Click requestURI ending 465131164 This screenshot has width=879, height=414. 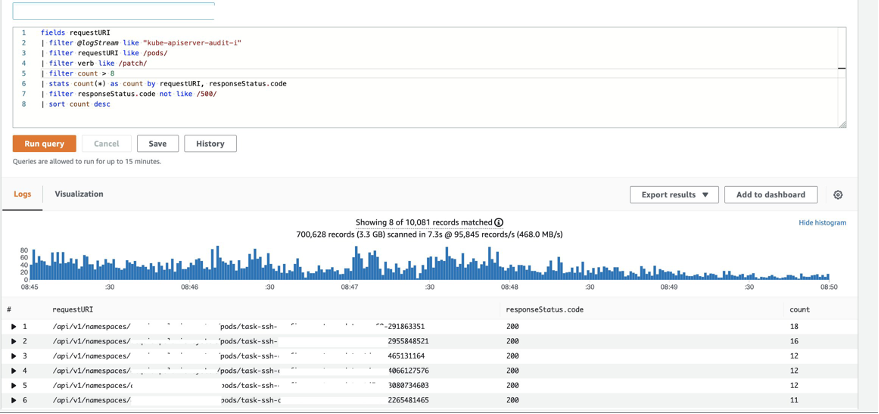(238, 356)
